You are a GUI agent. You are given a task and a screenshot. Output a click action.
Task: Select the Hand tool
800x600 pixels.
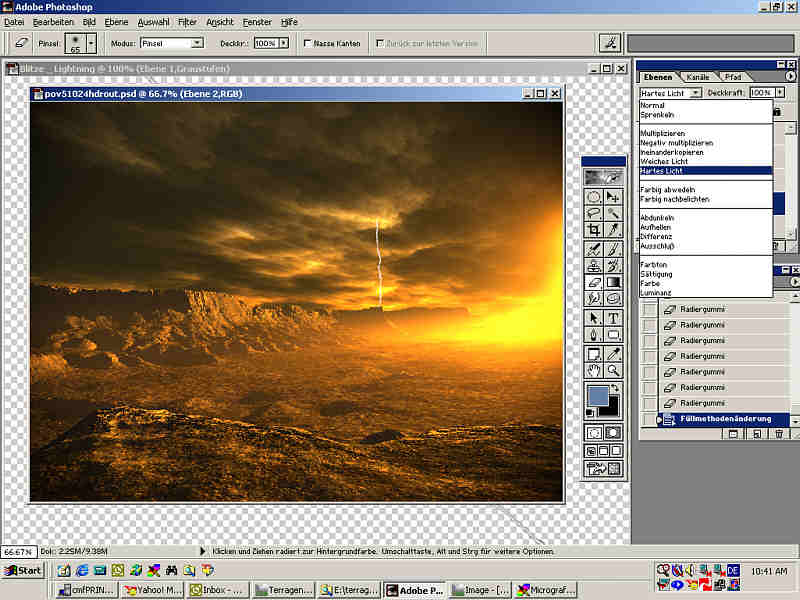pos(594,371)
